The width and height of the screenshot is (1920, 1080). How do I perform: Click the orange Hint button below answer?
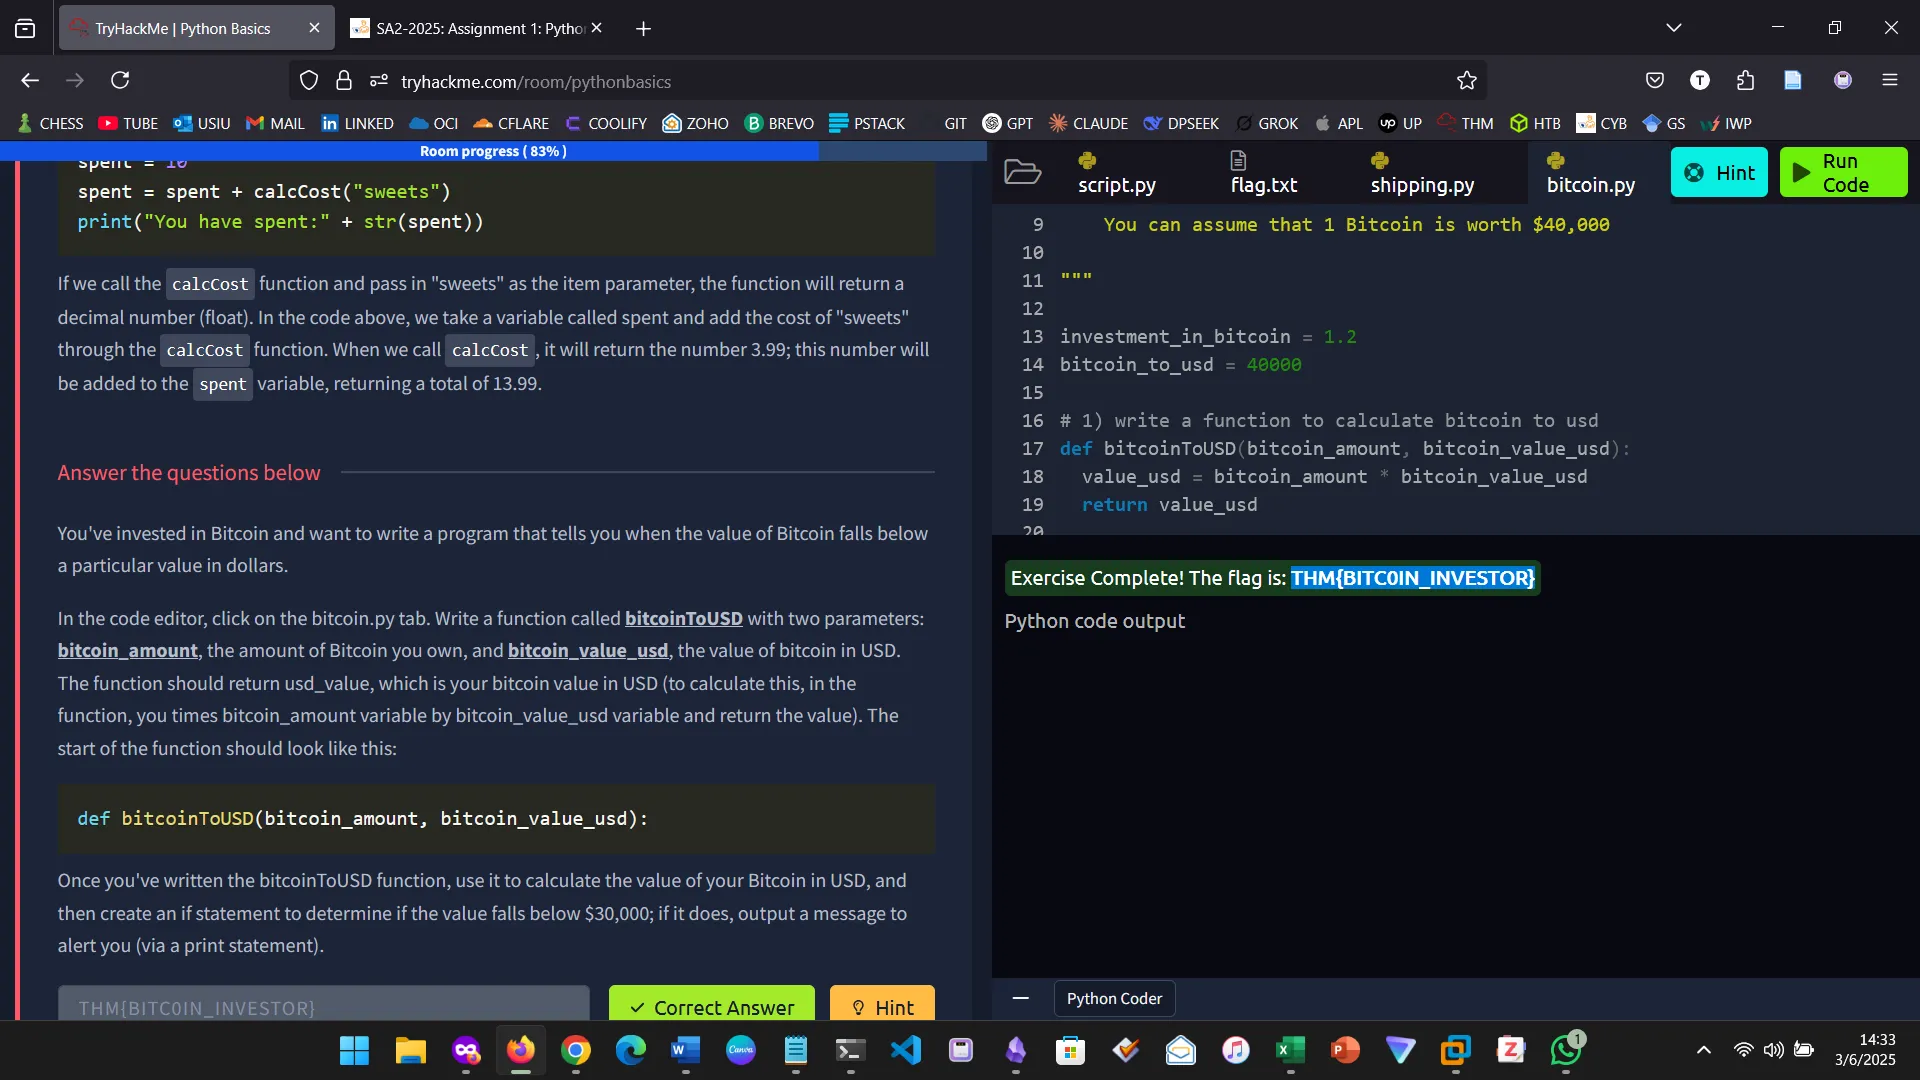point(881,1006)
